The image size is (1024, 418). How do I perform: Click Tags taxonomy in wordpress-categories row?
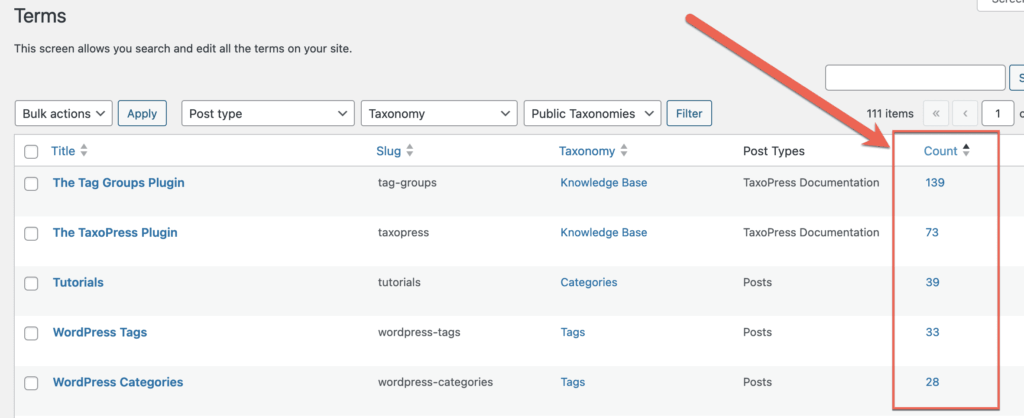[x=573, y=382]
